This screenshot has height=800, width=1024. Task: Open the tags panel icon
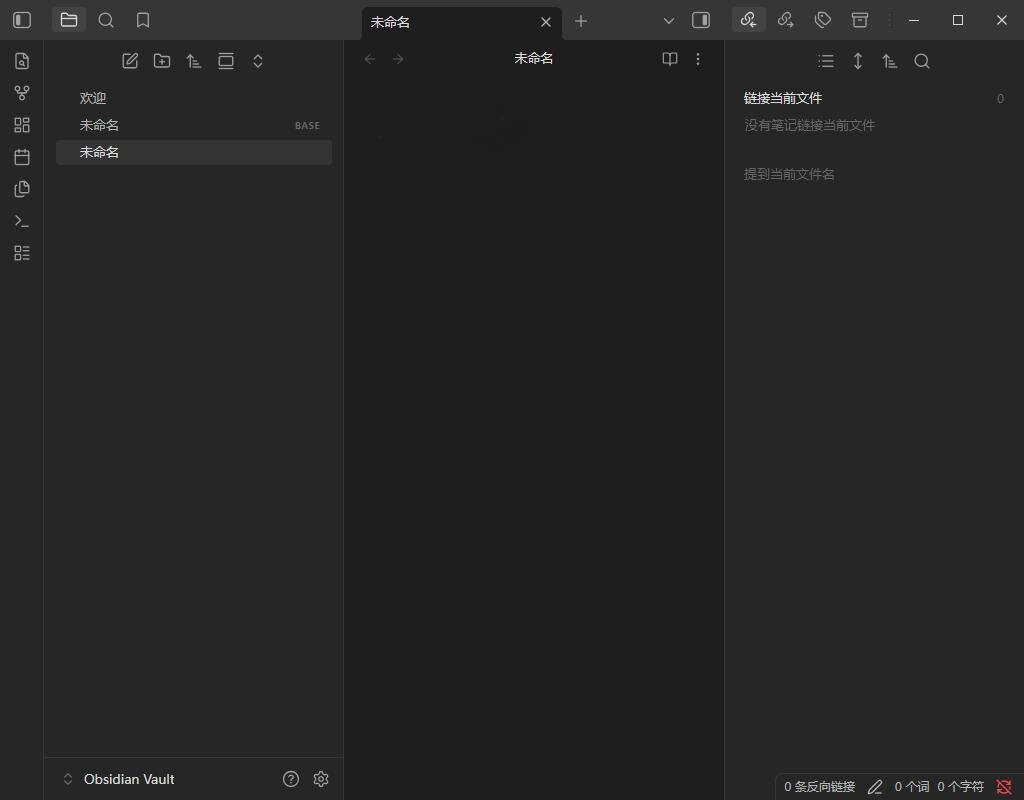(x=822, y=20)
